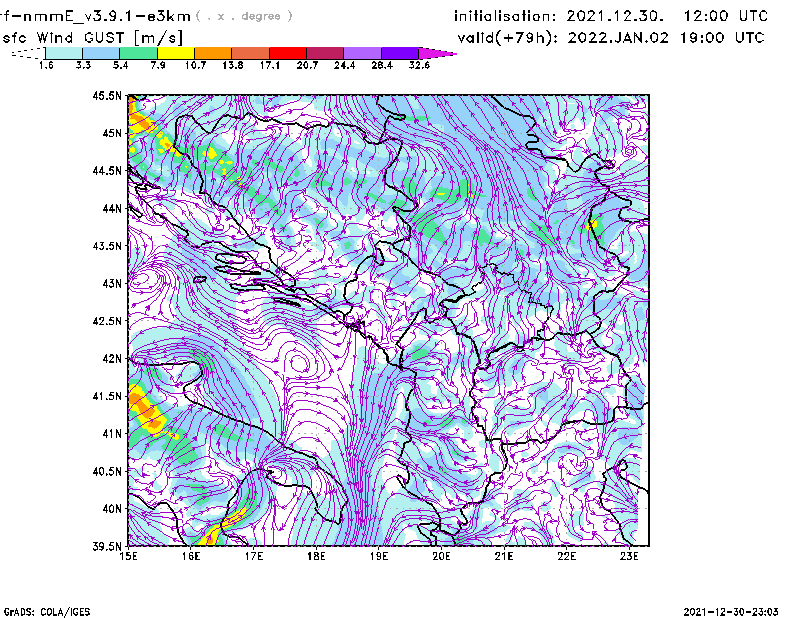Click the legend value 3.3

coord(83,65)
